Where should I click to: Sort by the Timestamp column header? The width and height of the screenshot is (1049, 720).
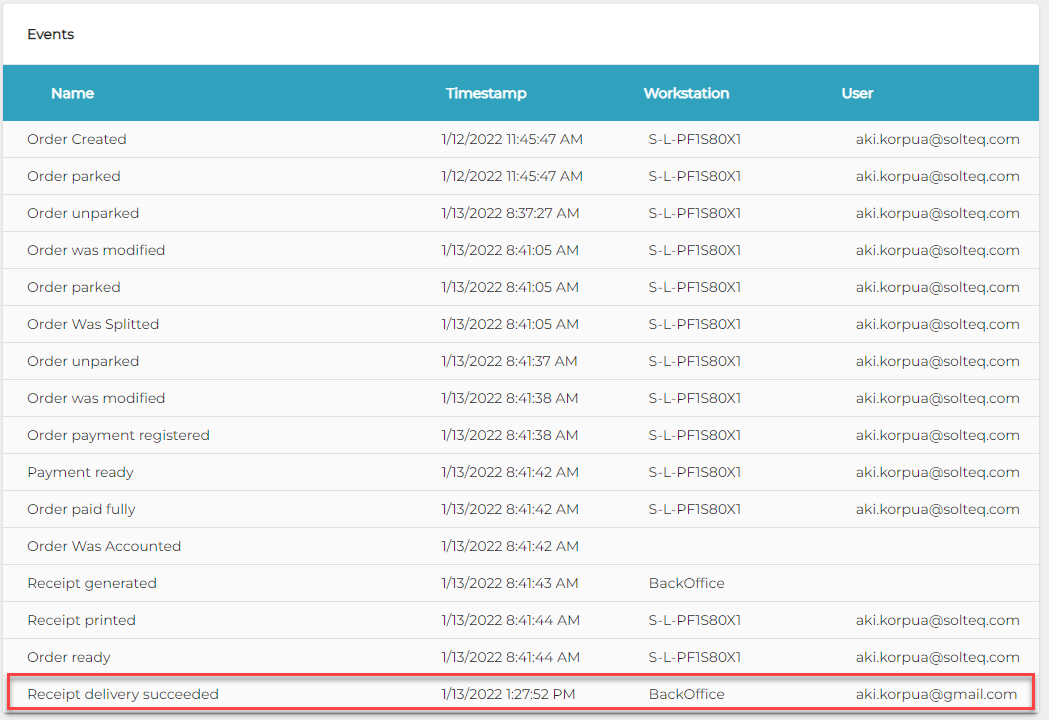[x=486, y=93]
